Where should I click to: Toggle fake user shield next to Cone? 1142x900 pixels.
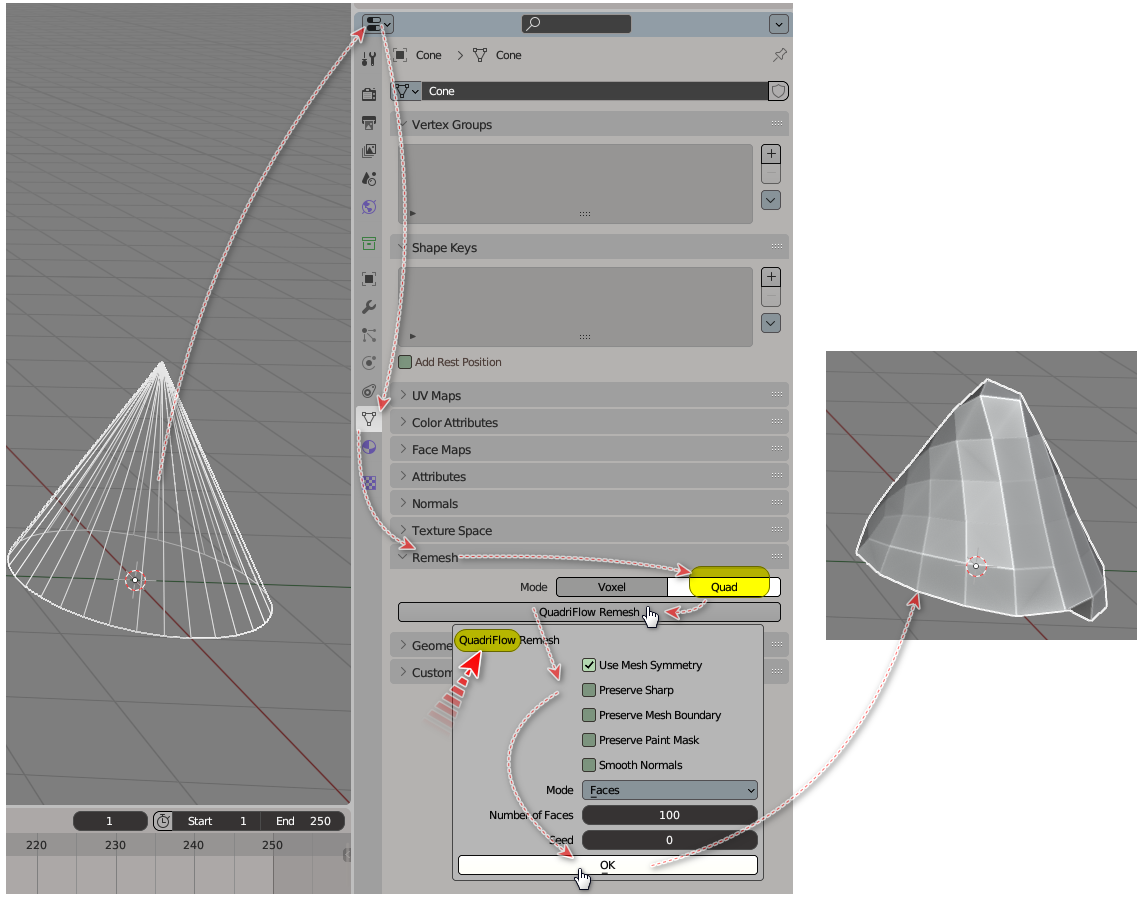pyautogui.click(x=778, y=91)
